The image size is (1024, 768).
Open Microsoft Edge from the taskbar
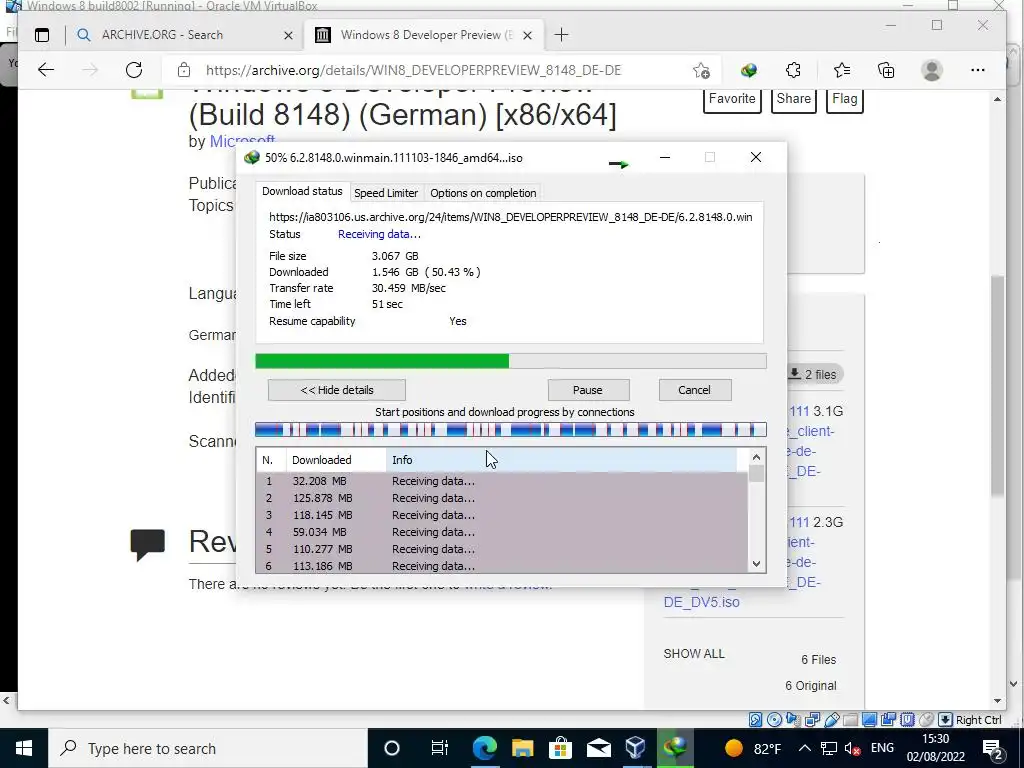[485, 748]
